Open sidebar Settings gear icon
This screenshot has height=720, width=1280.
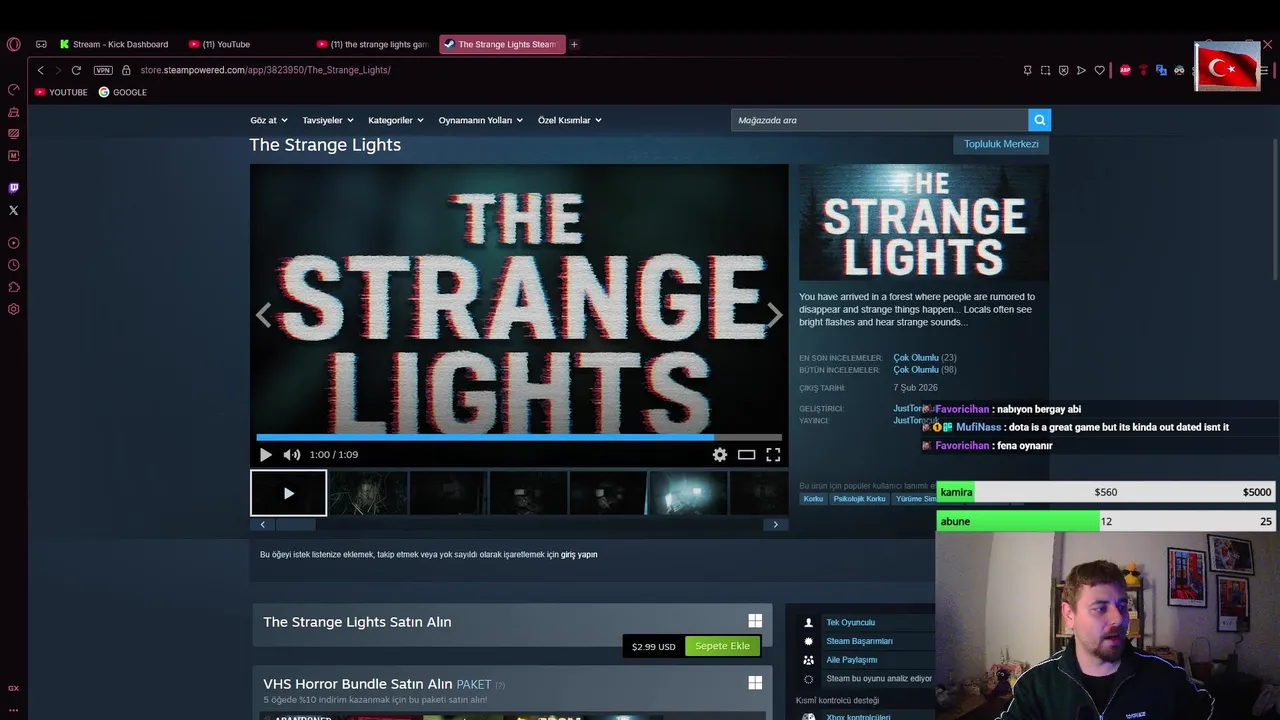point(13,309)
